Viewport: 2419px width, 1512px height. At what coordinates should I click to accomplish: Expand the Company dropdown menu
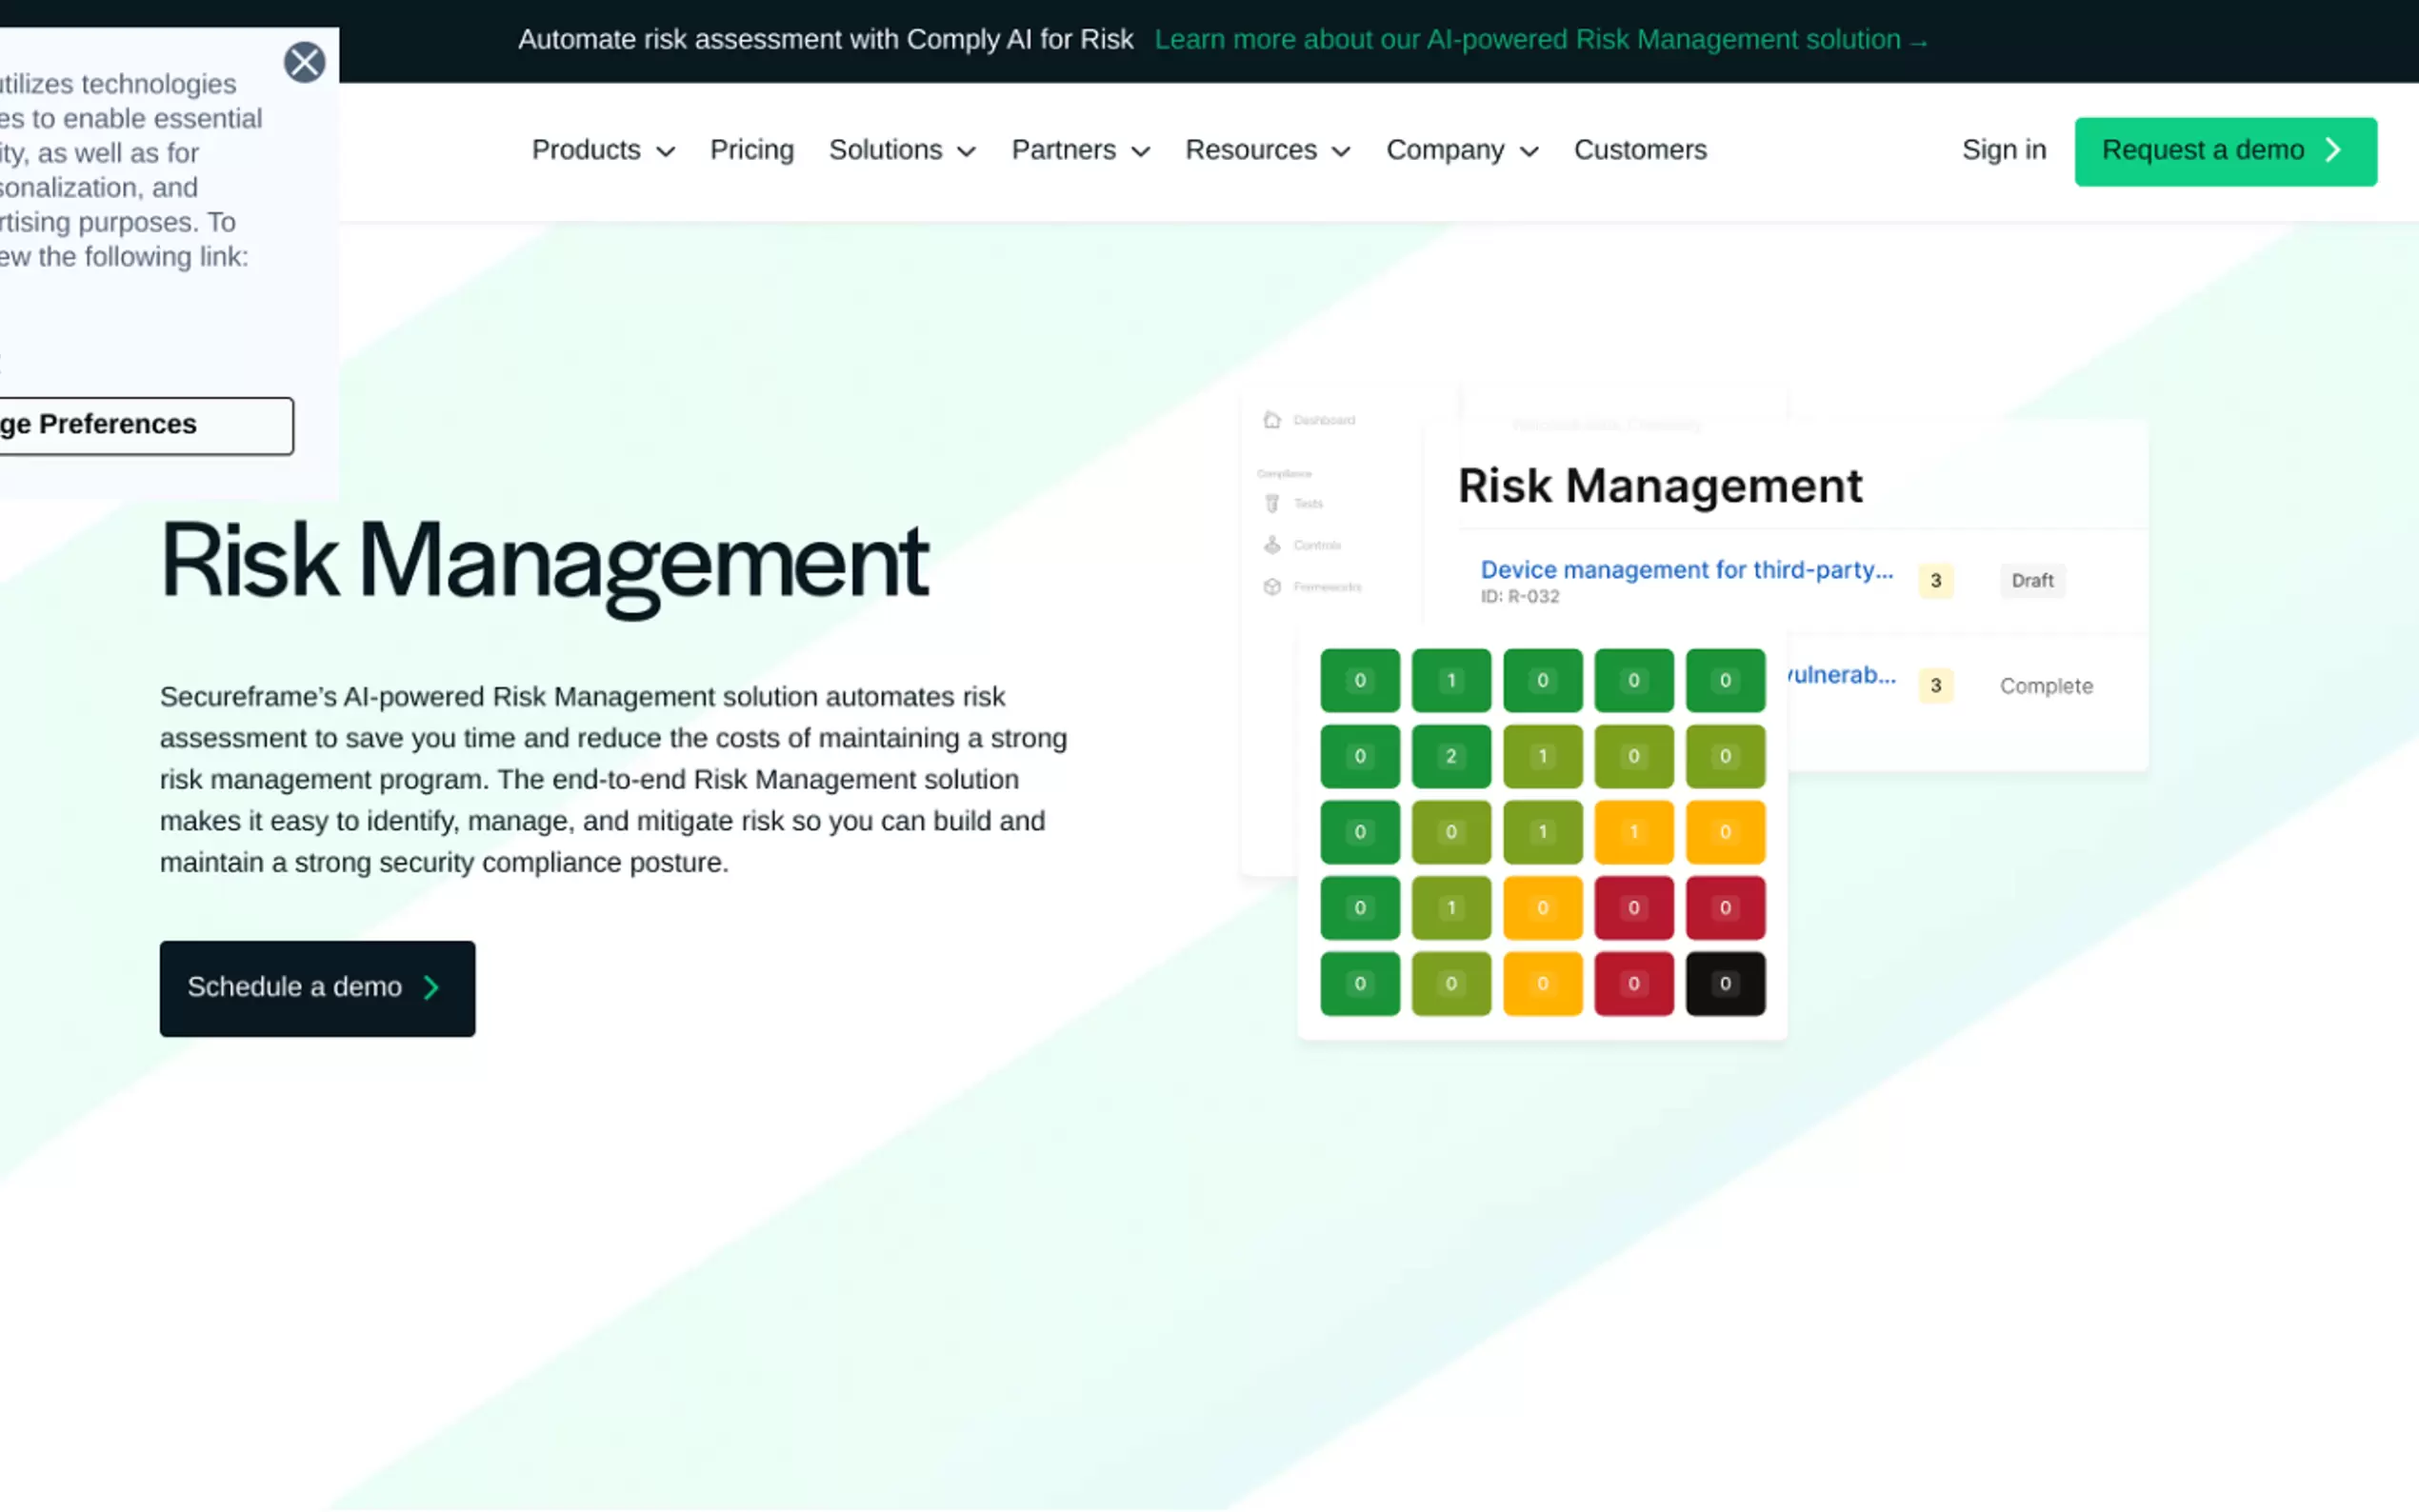(1462, 150)
